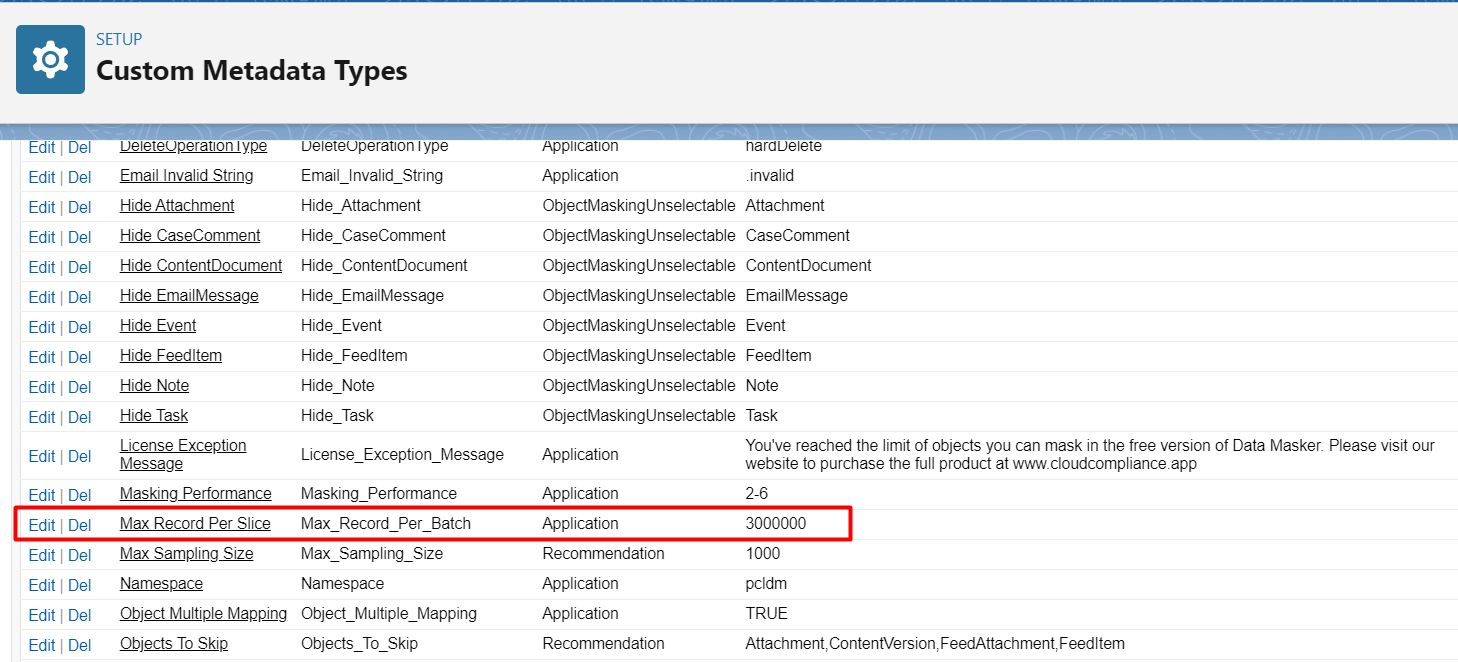The width and height of the screenshot is (1458, 662).
Task: Edit the Namespace row
Action: click(x=42, y=585)
